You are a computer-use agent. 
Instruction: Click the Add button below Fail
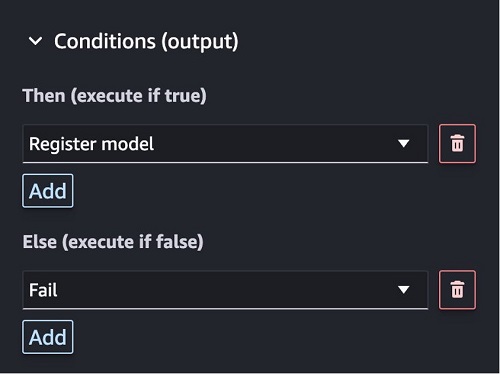48,337
